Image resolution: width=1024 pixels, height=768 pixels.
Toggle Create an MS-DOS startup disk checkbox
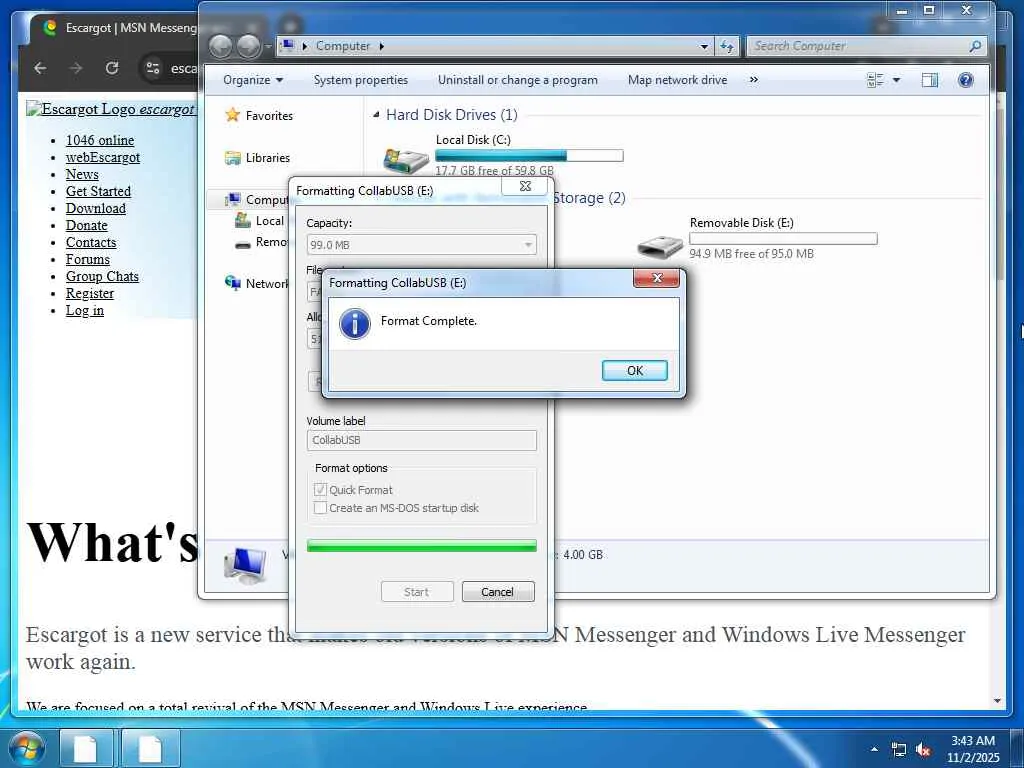pyautogui.click(x=320, y=508)
